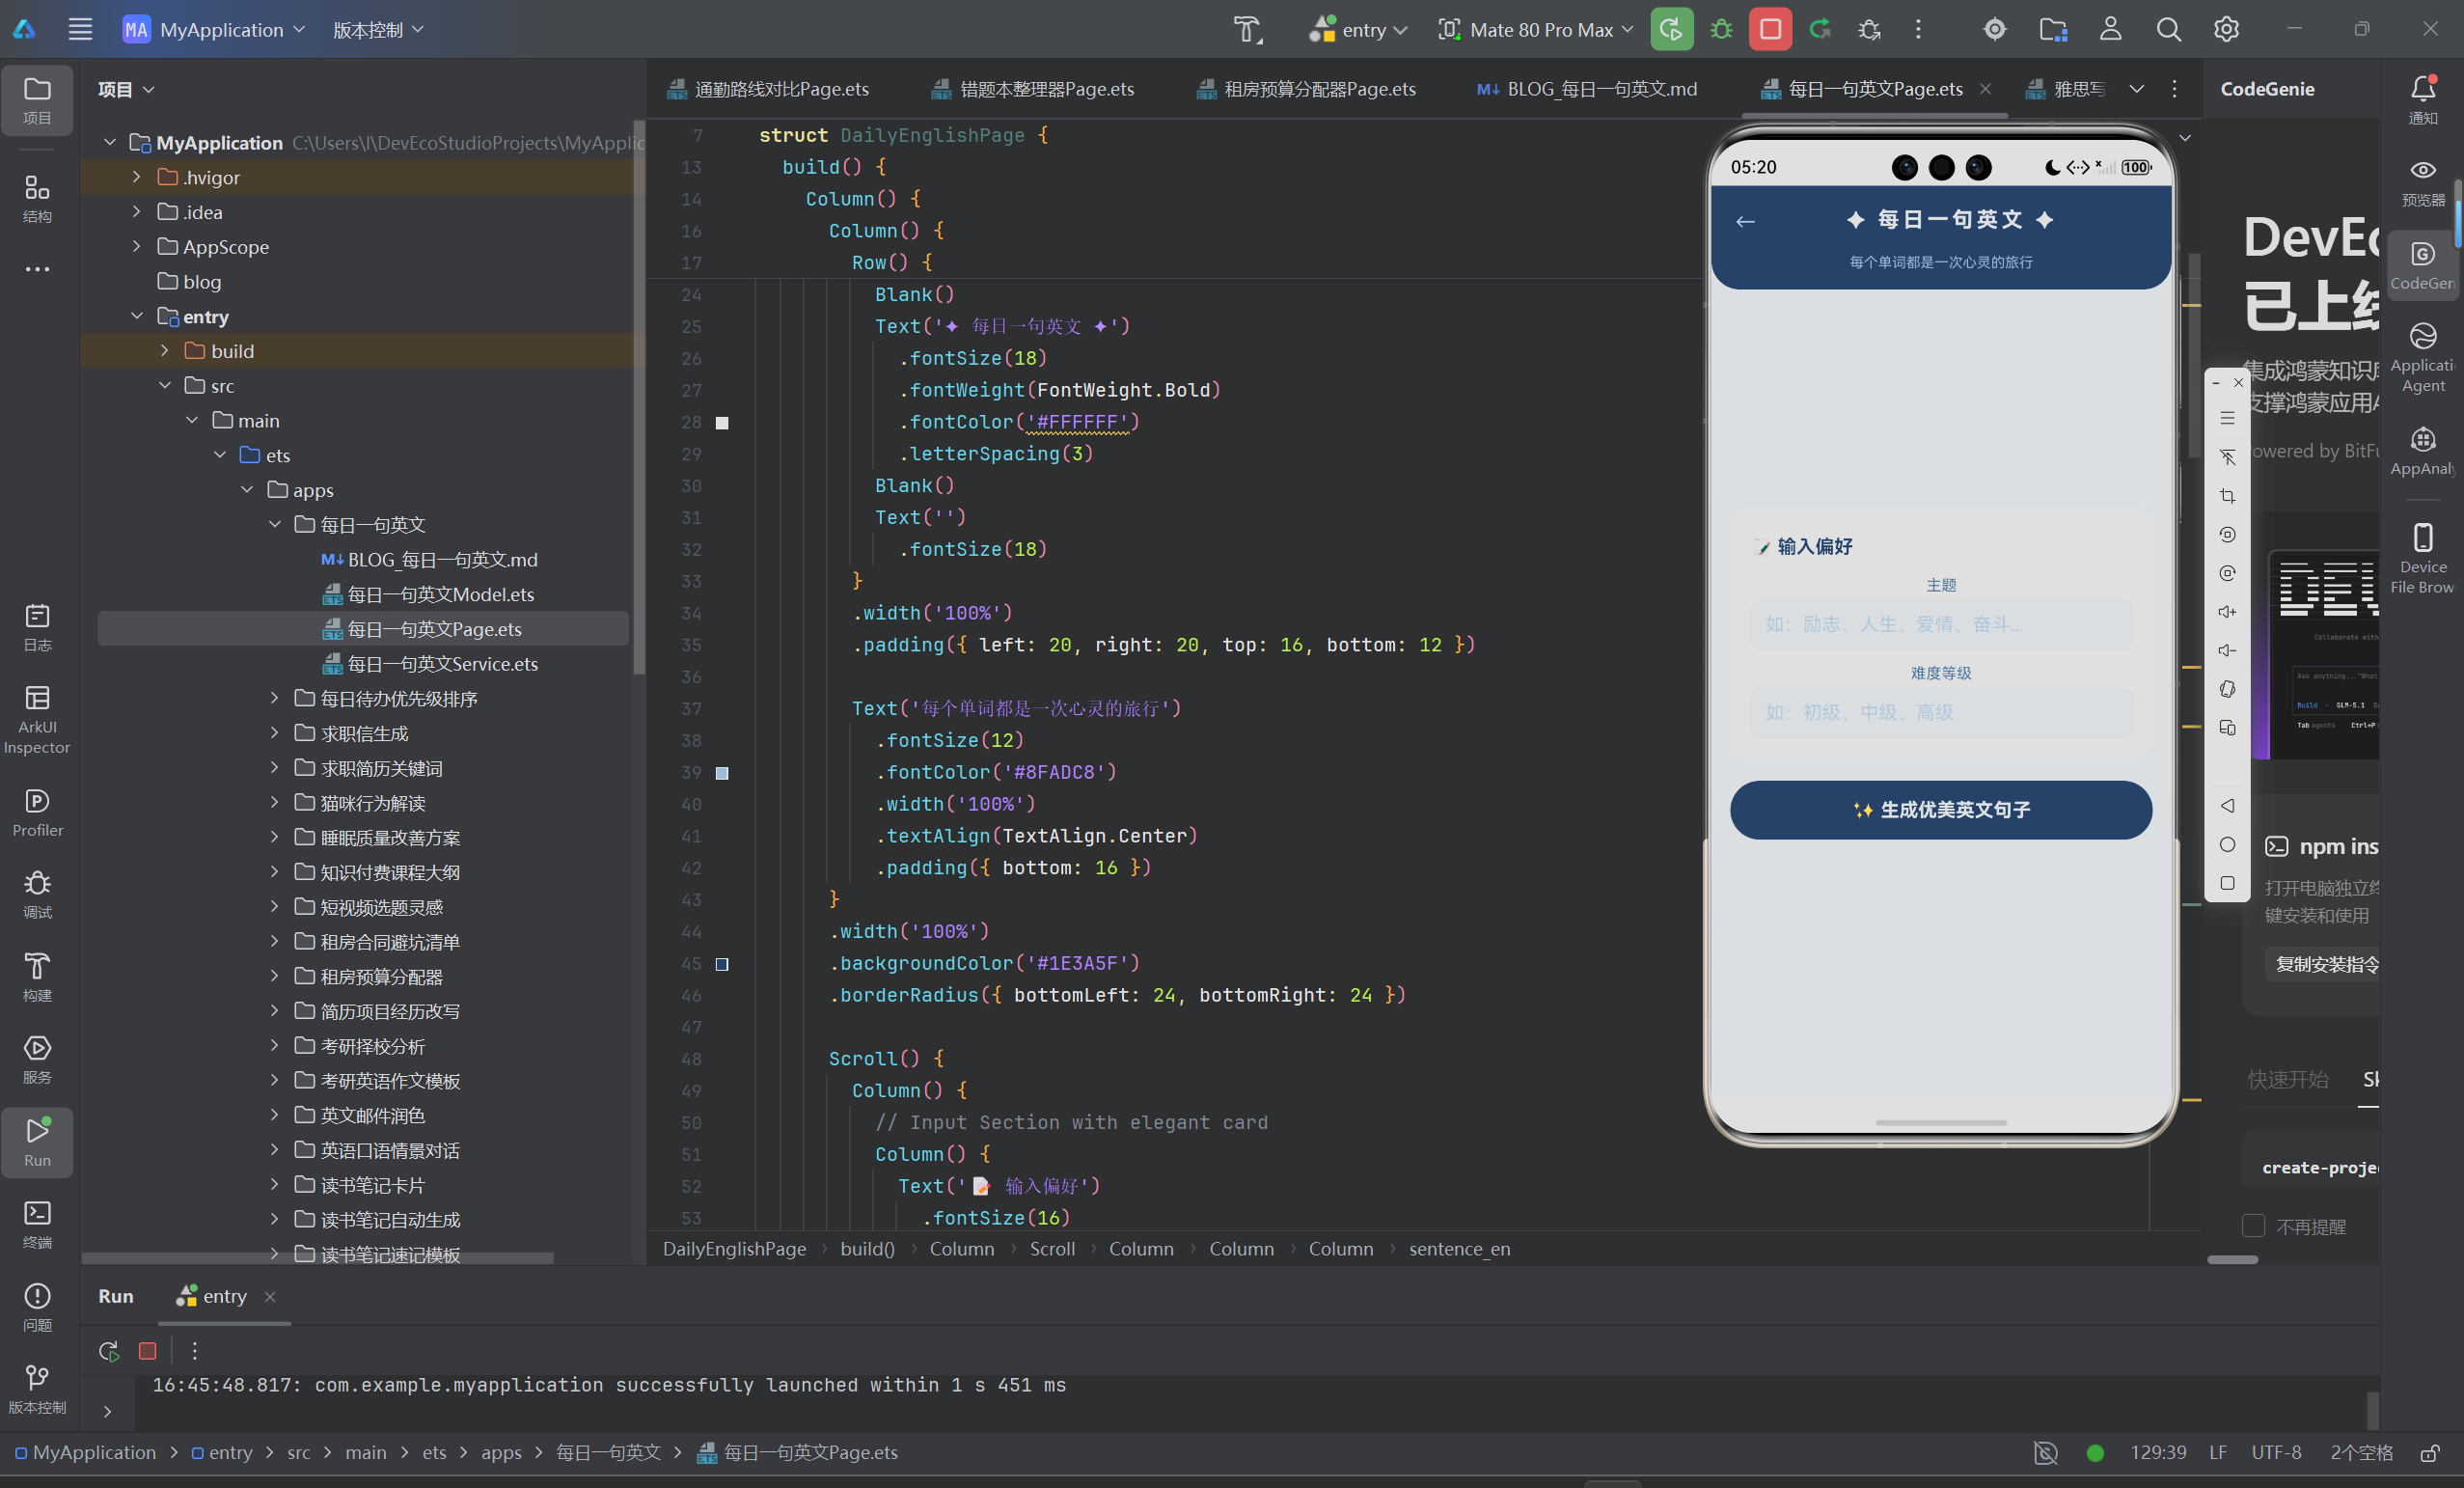The image size is (2464, 1488).
Task: Switch to 快速开始 tab in CodeGenie
Action: (2288, 1079)
